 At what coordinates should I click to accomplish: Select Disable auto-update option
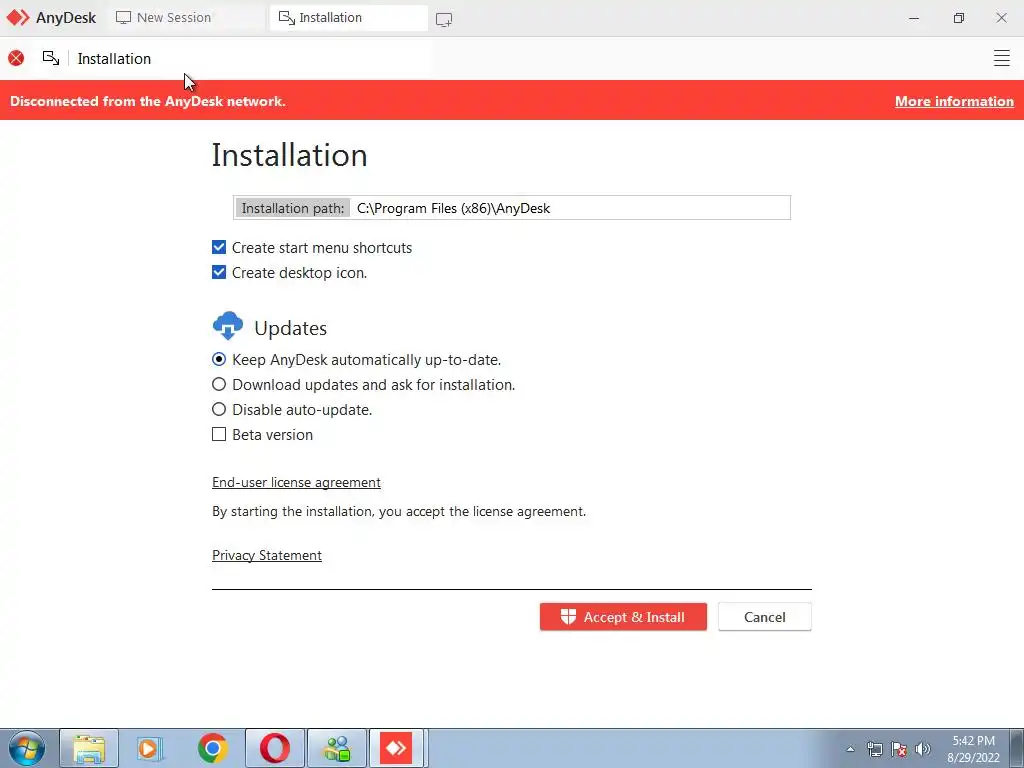(219, 409)
